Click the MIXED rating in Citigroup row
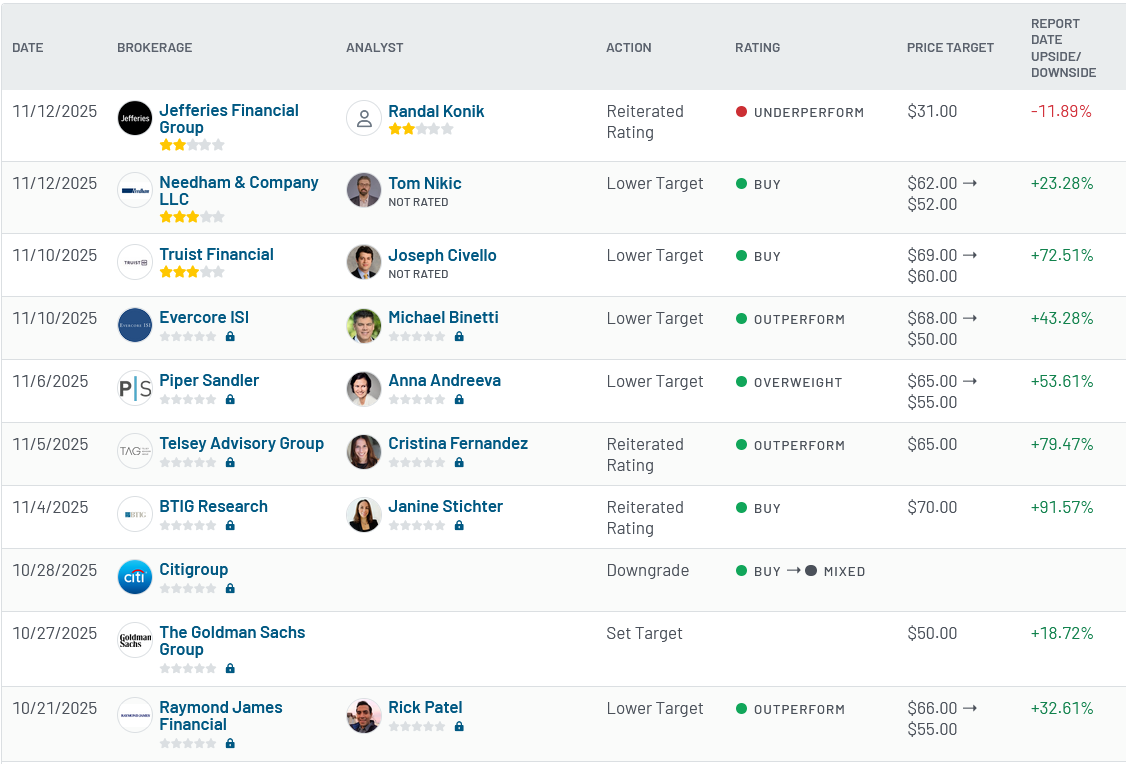 tap(835, 571)
